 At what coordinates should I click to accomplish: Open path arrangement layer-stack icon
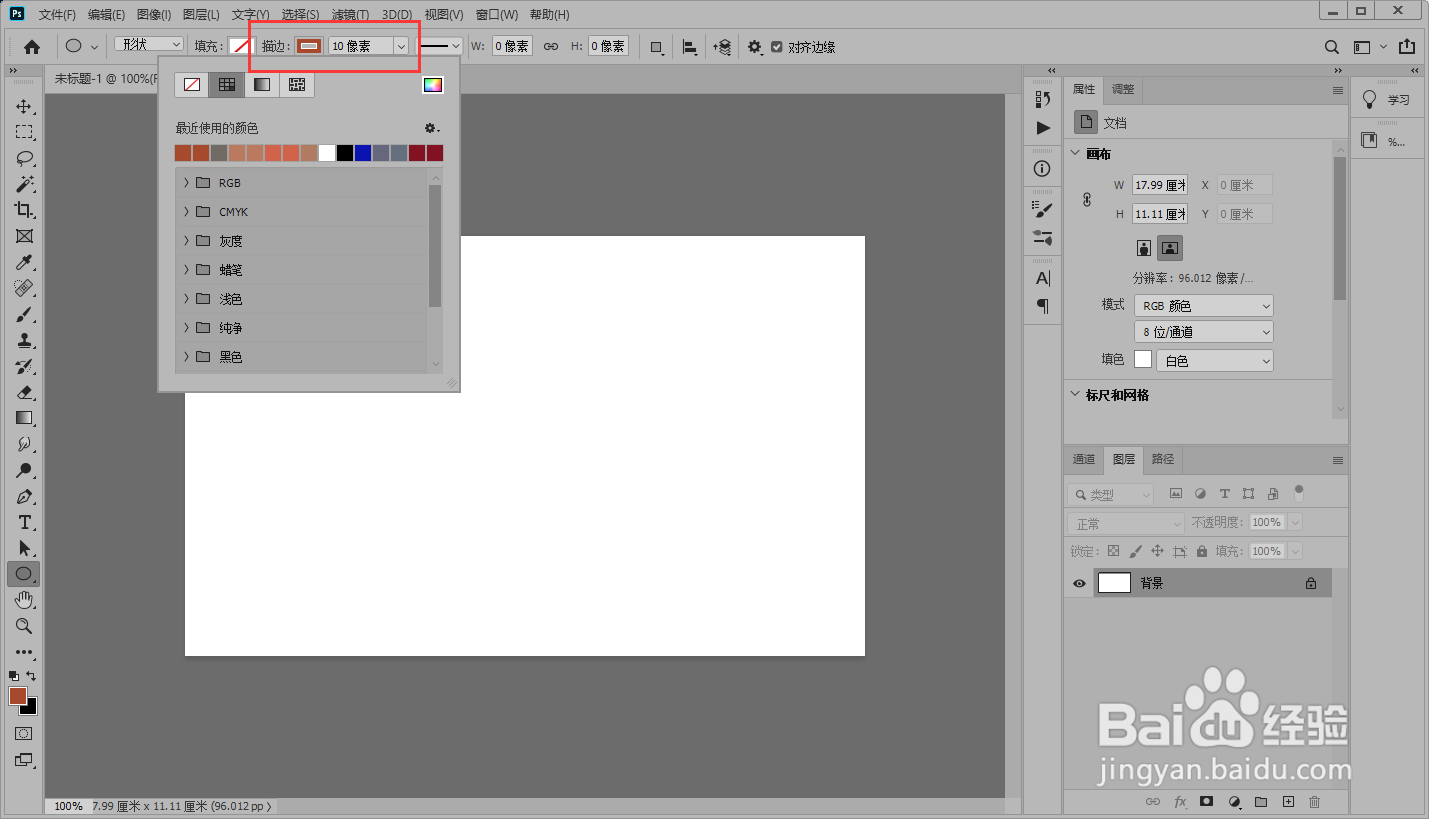tap(721, 46)
